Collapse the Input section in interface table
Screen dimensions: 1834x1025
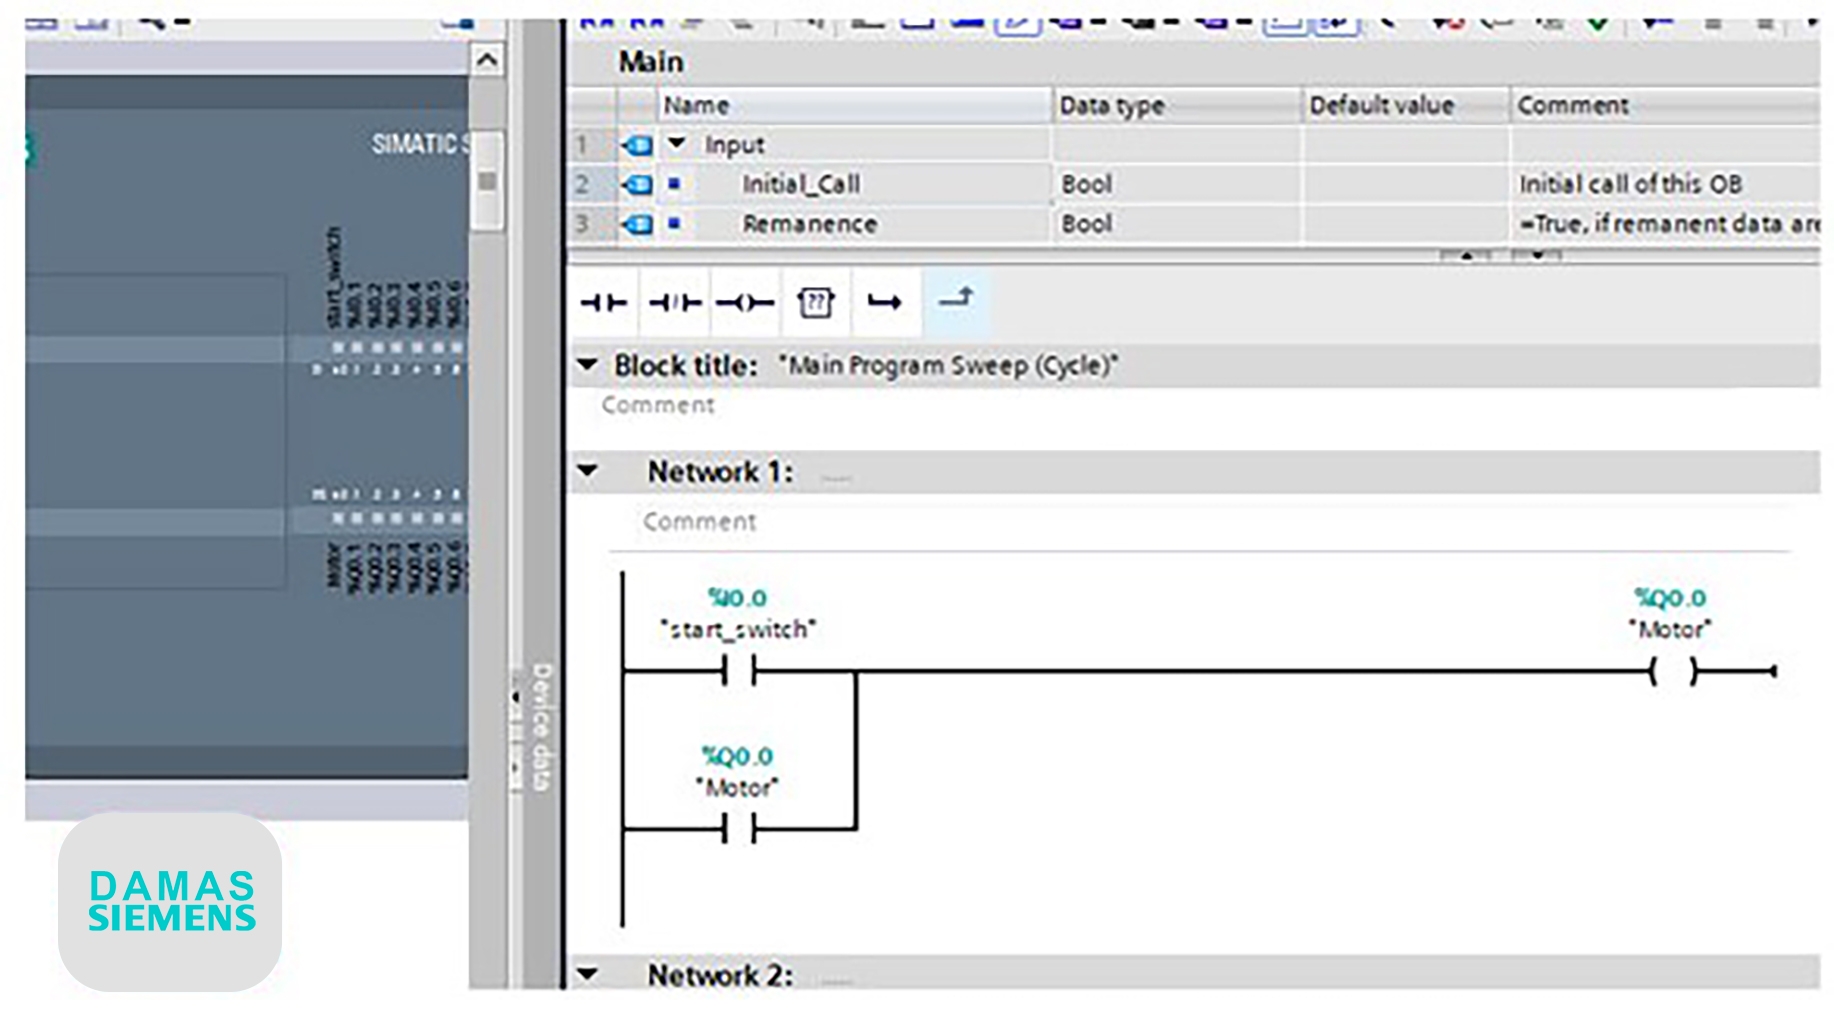(x=677, y=144)
